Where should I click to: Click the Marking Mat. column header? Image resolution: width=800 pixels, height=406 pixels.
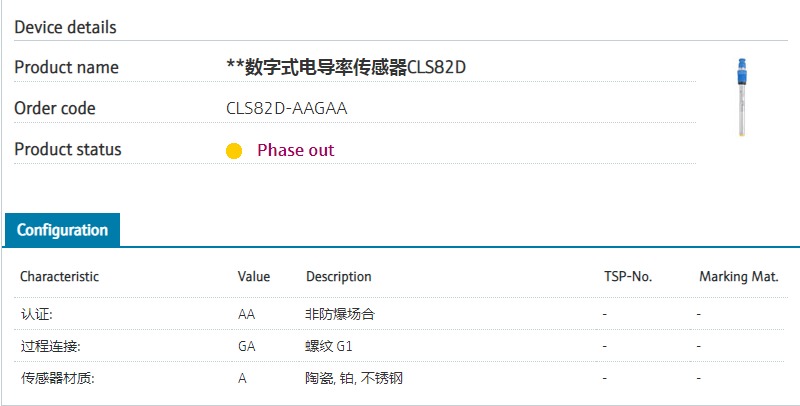point(738,276)
